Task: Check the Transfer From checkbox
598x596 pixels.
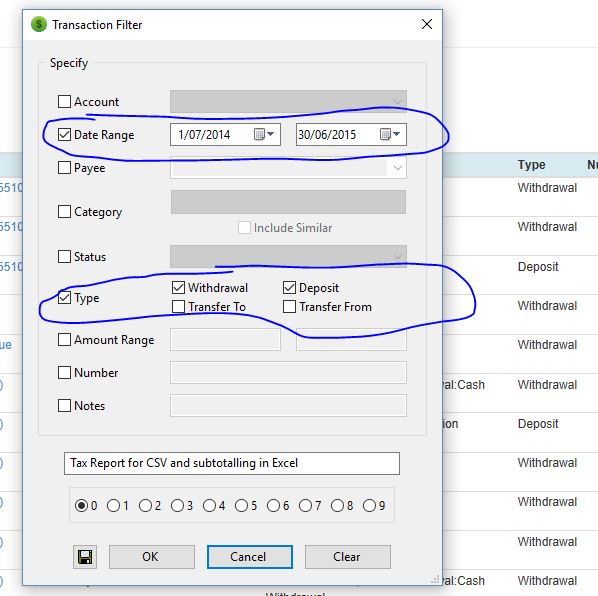Action: [289, 307]
